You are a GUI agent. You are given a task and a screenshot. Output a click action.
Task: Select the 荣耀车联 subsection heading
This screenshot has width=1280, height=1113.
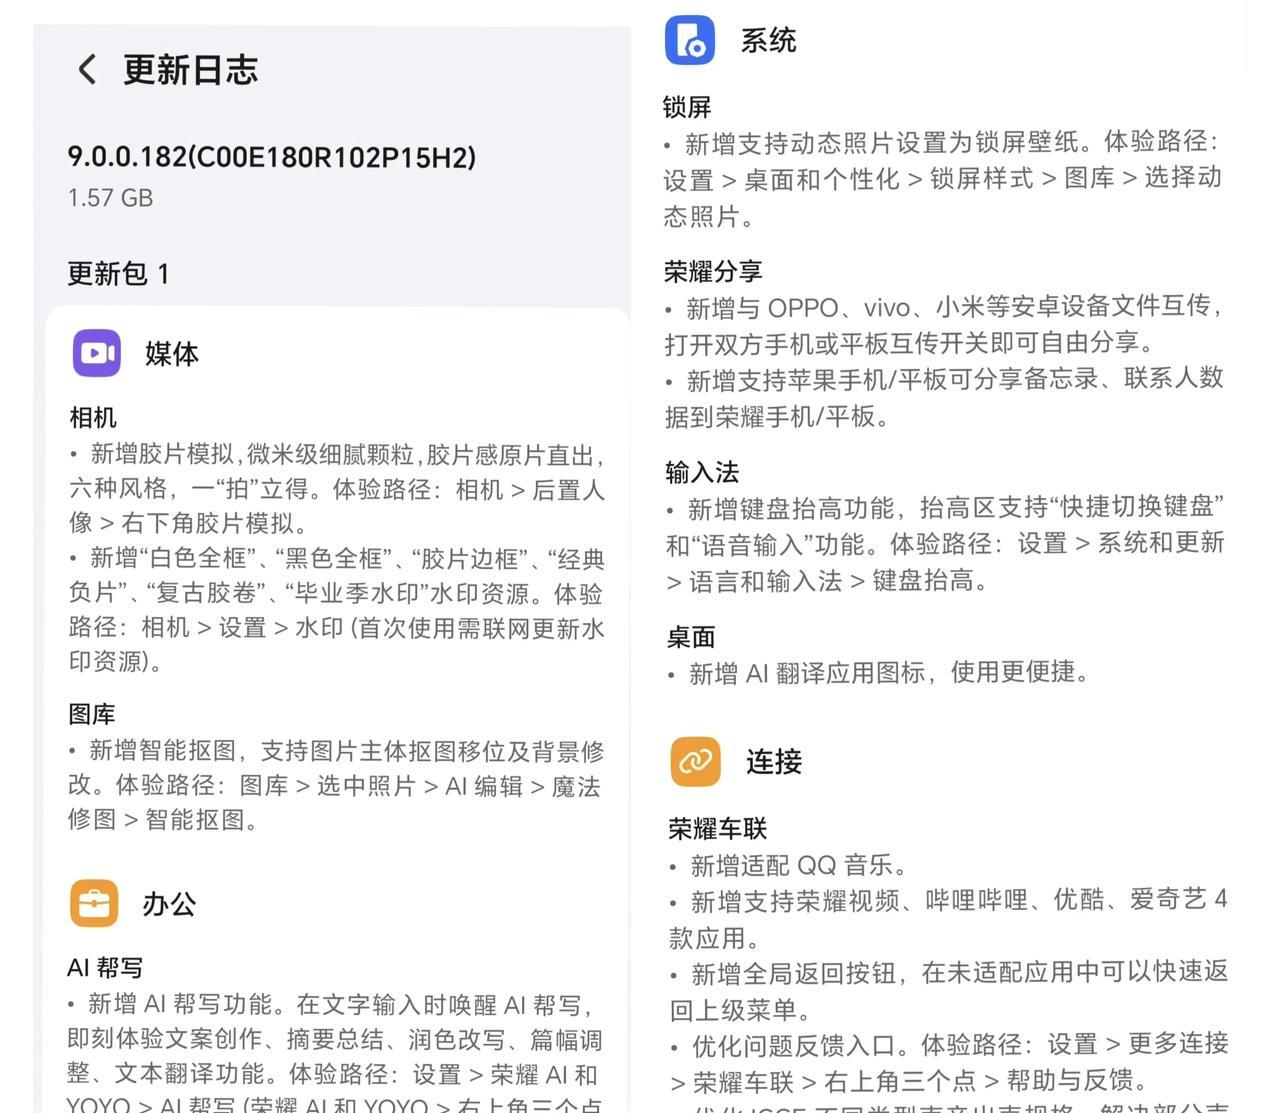click(718, 828)
